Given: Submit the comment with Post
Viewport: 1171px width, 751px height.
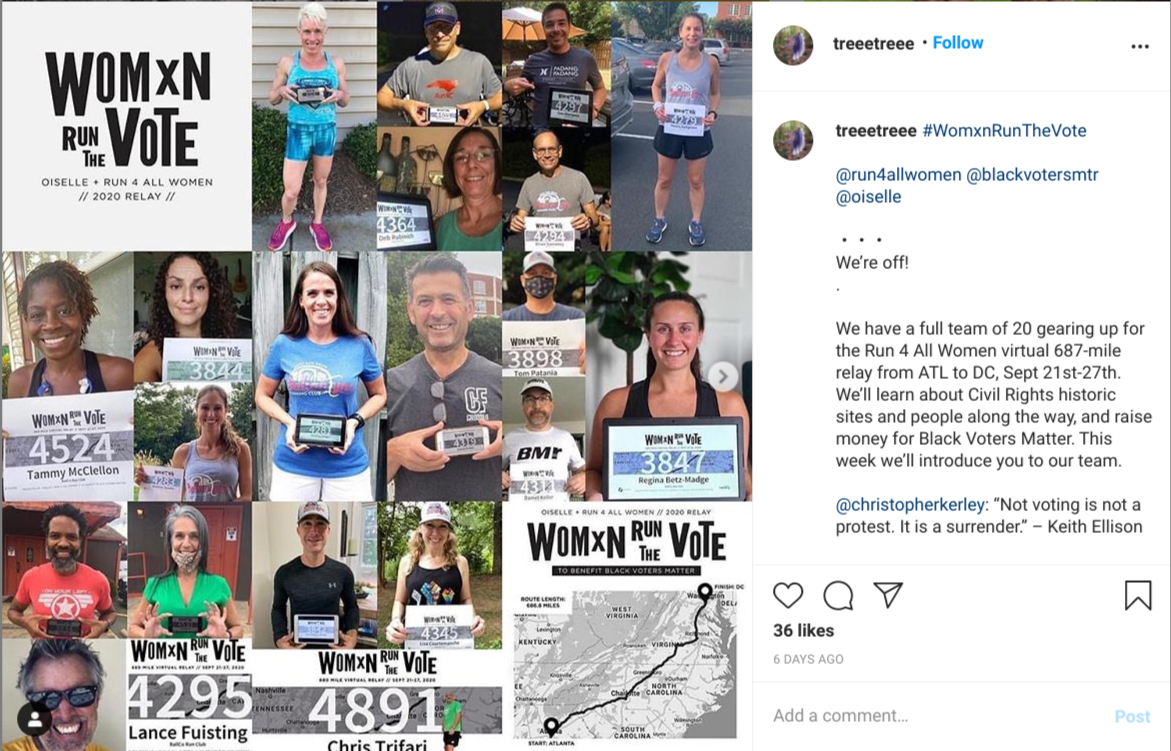Looking at the screenshot, I should tap(1132, 717).
